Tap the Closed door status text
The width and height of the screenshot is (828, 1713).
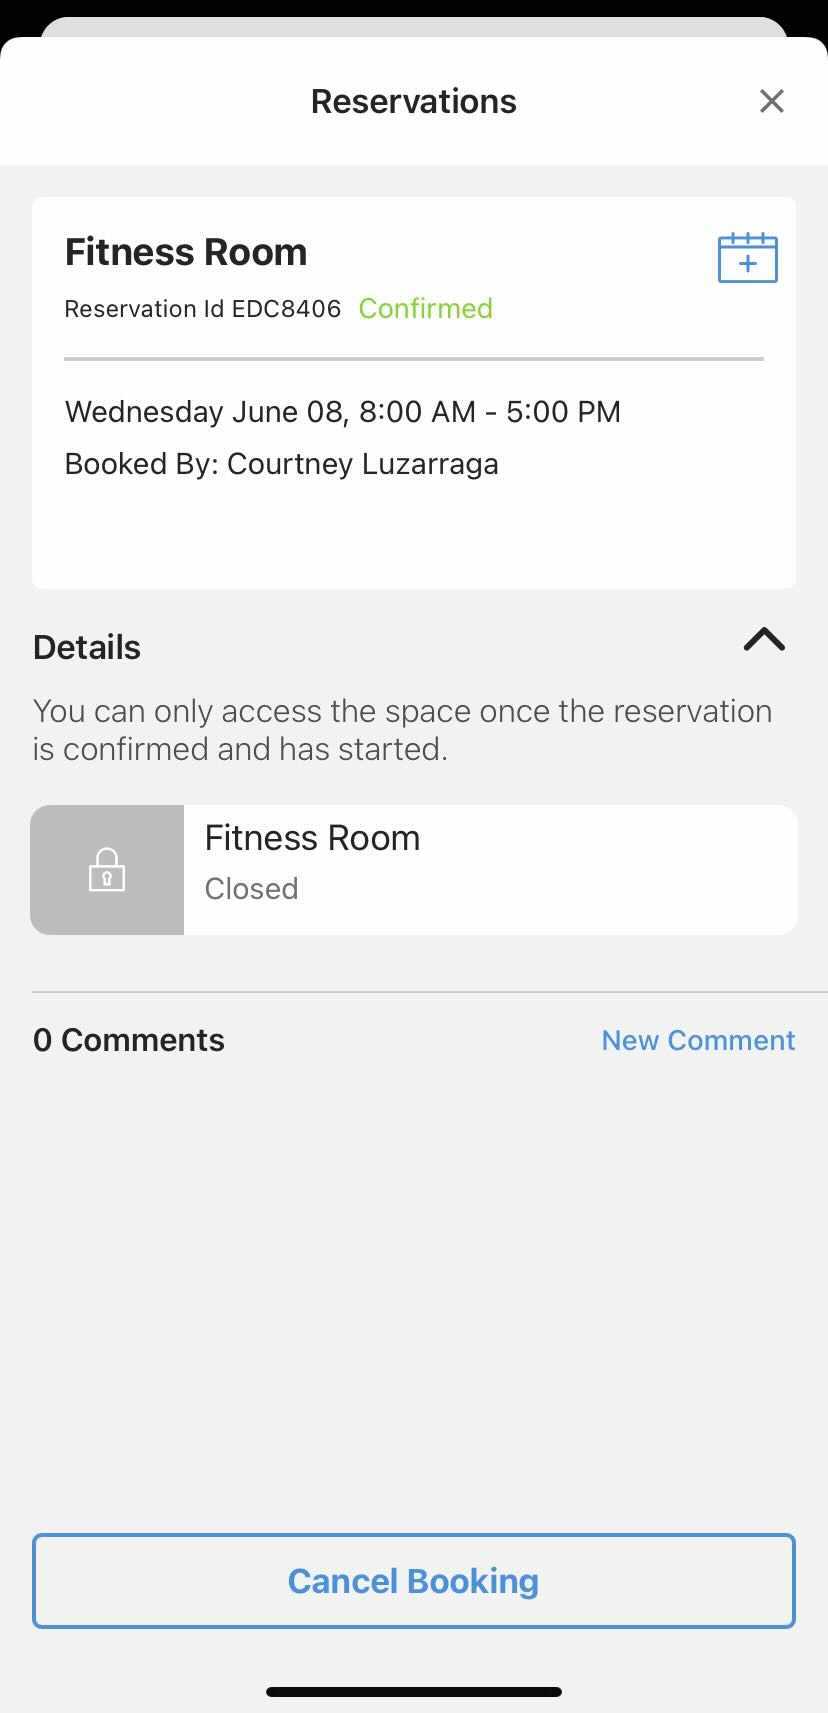click(251, 889)
